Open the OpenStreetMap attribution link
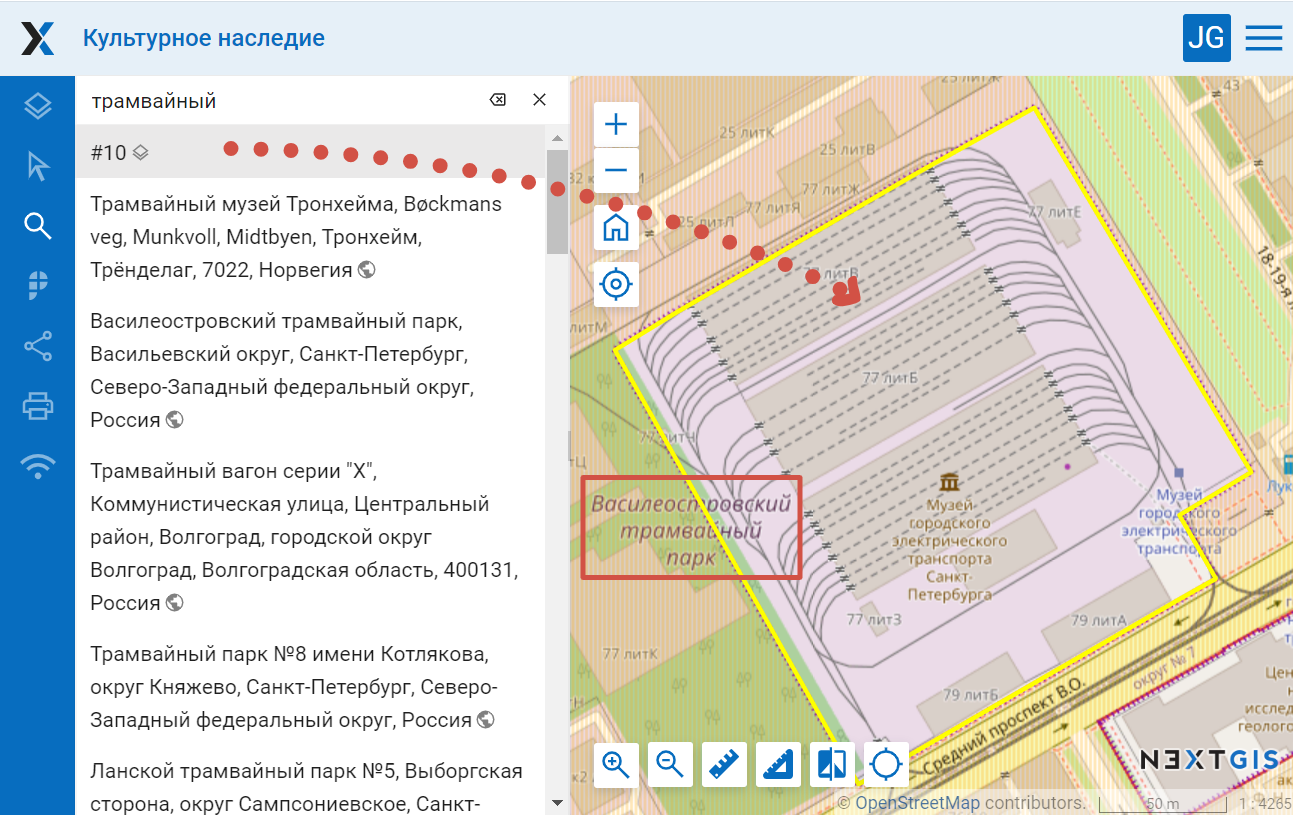This screenshot has width=1293, height=815. click(x=916, y=803)
